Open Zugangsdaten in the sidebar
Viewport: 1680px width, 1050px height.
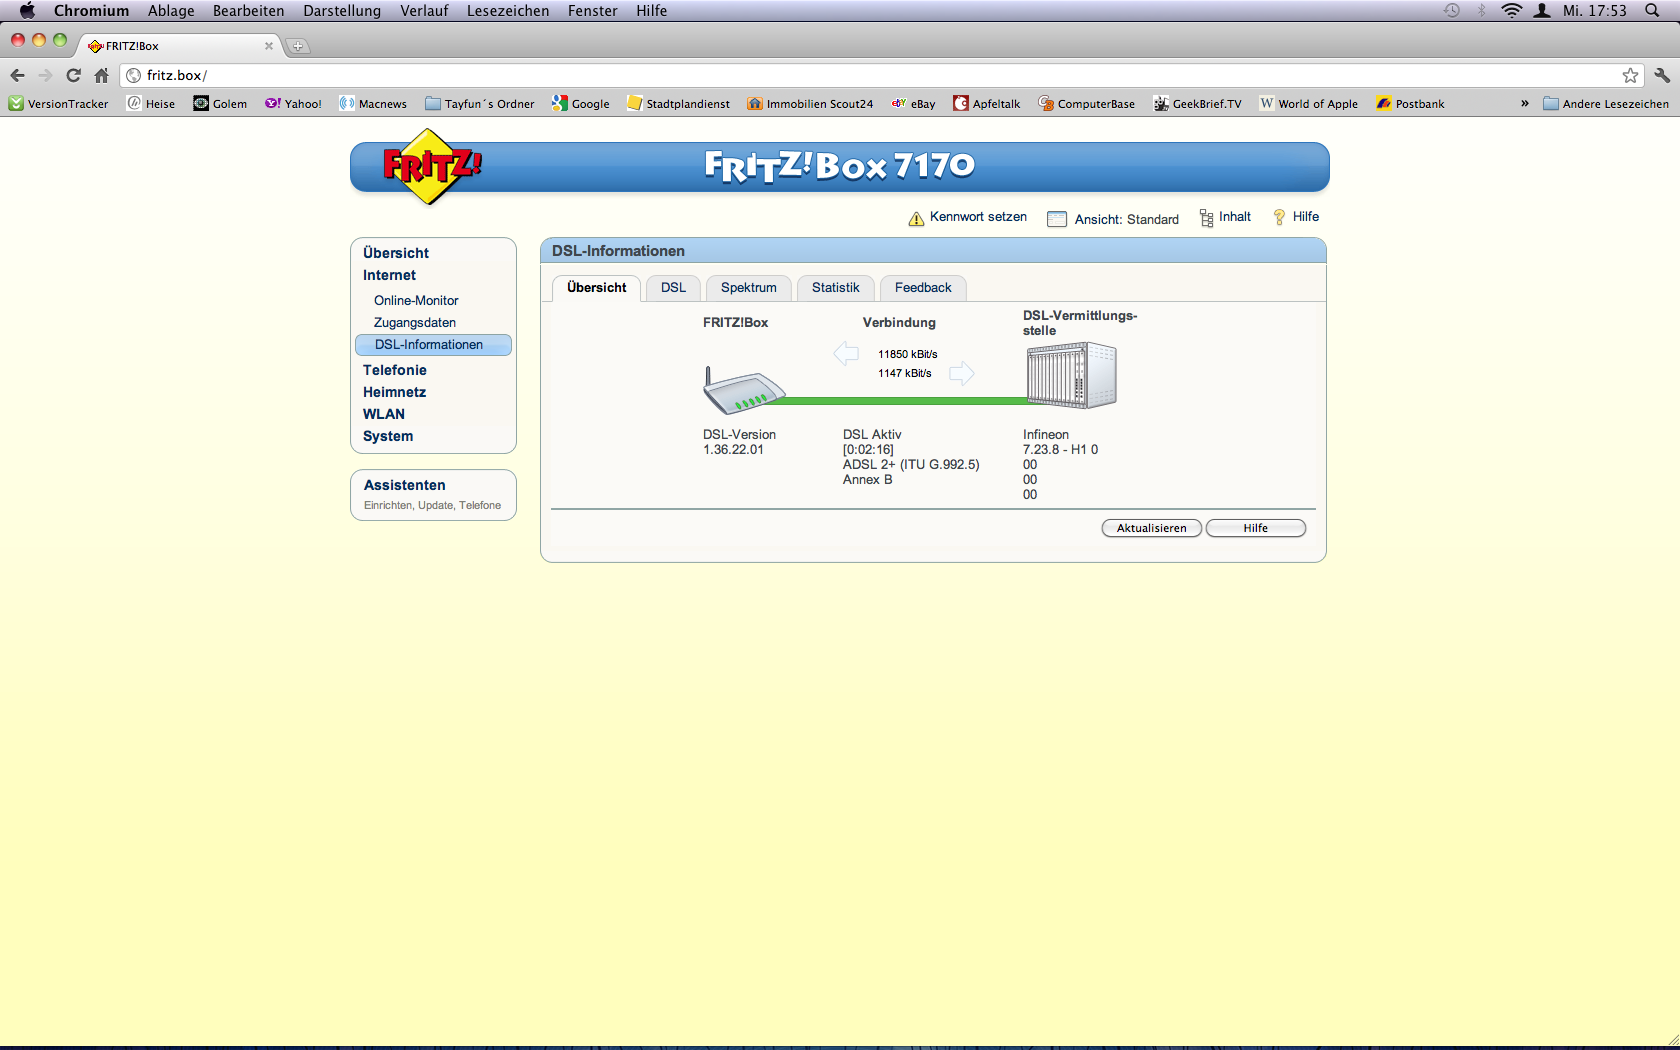(415, 322)
